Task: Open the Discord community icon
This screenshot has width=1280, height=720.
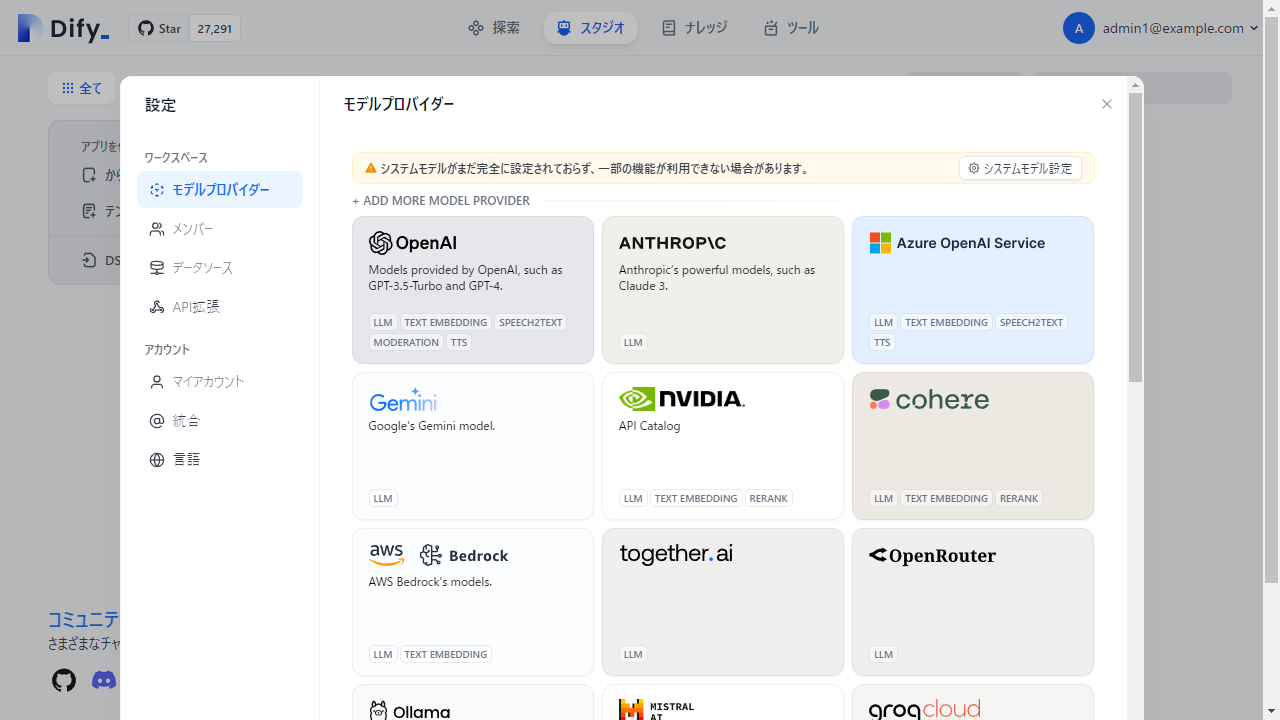Action: 104,681
